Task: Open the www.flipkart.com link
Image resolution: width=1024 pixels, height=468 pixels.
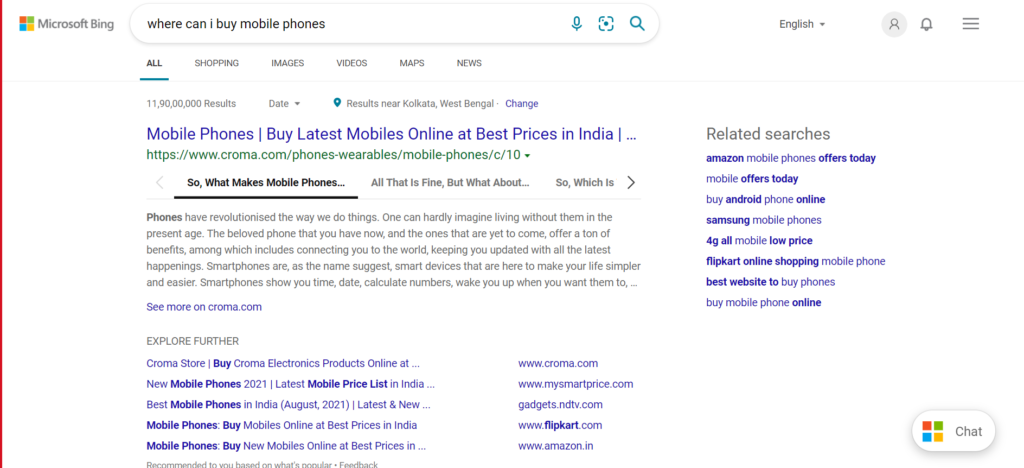Action: 560,426
